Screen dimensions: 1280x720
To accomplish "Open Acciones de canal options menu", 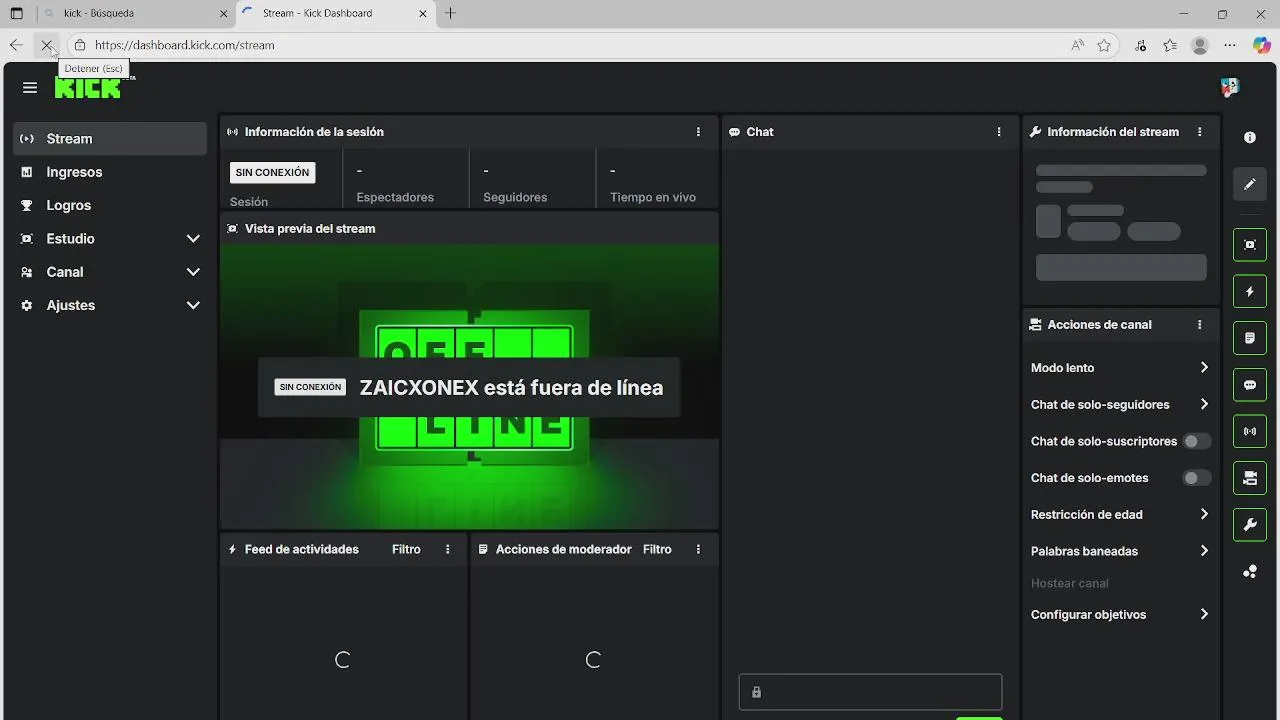I will click(x=1200, y=325).
